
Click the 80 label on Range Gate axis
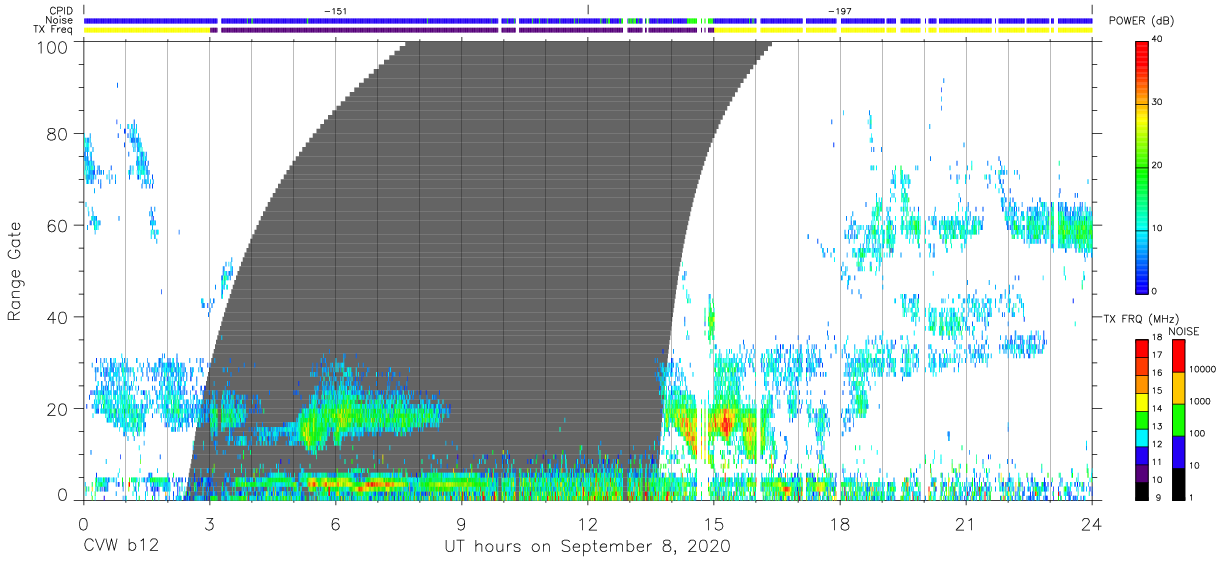tap(60, 134)
